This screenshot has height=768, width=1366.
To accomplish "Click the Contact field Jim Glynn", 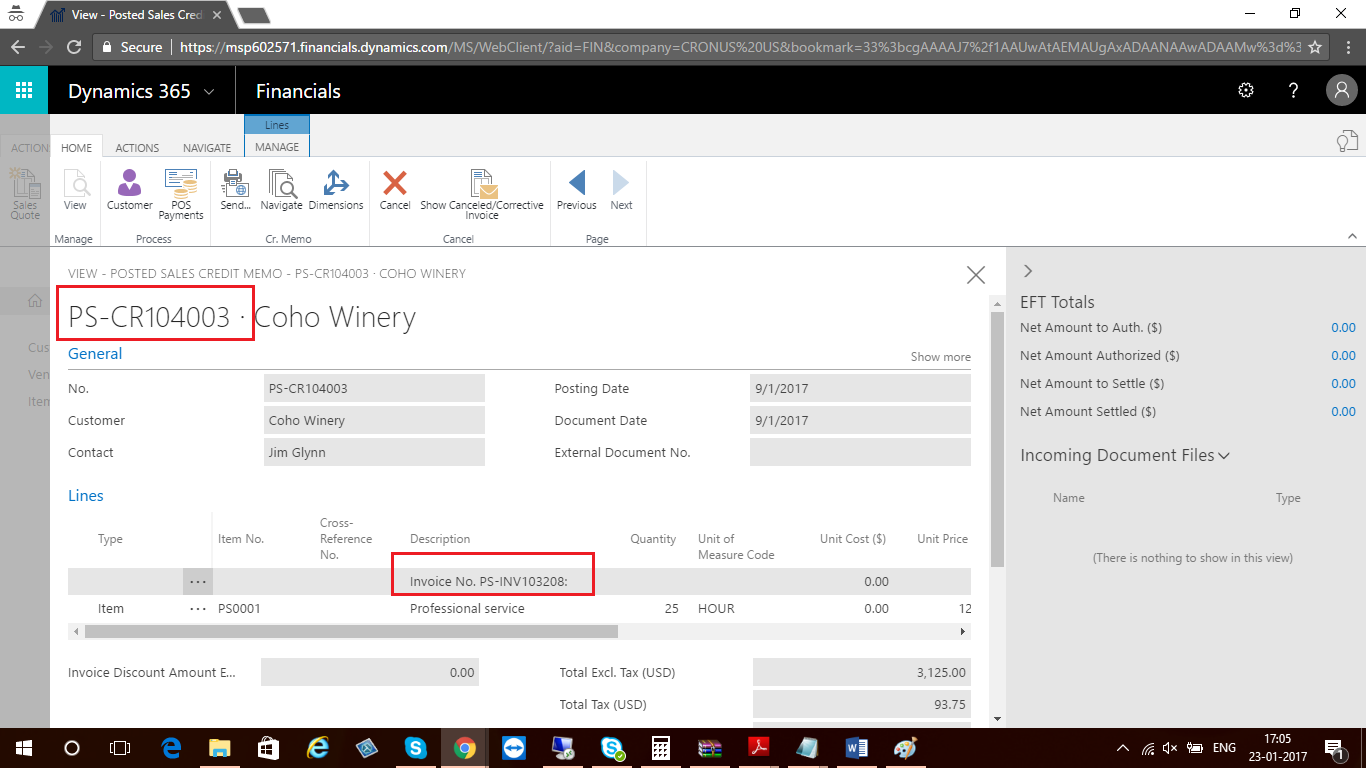I will 374,452.
